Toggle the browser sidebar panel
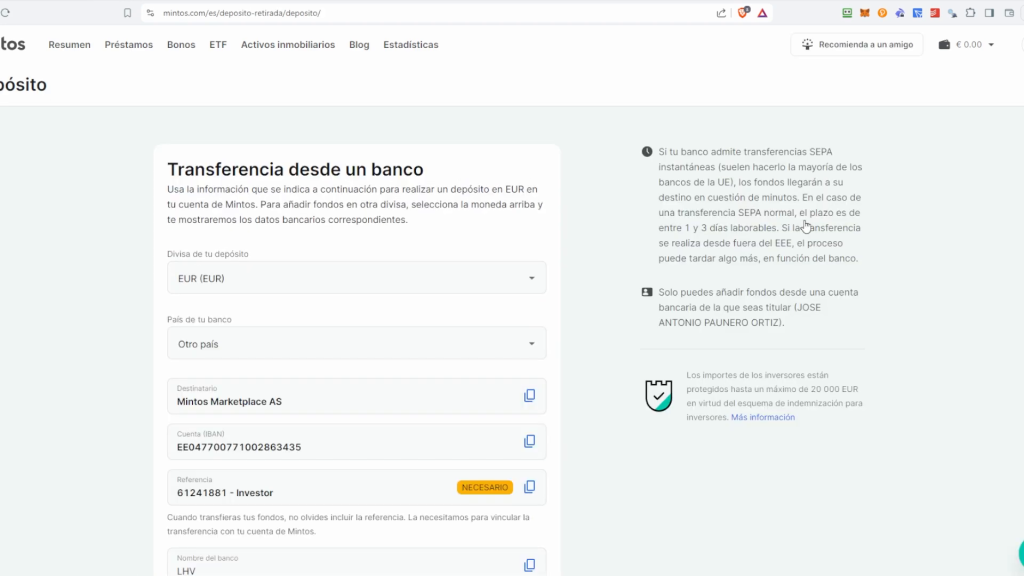 tap(989, 13)
